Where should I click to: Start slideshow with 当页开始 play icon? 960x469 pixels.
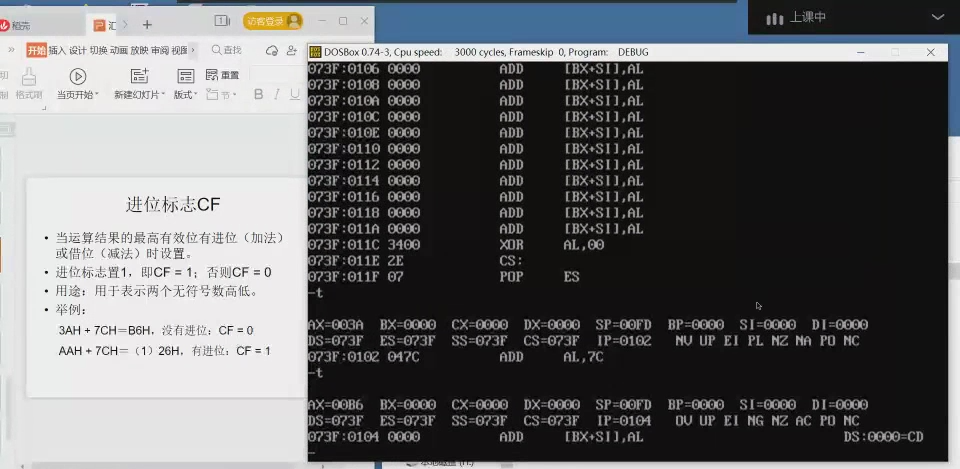tap(78, 76)
